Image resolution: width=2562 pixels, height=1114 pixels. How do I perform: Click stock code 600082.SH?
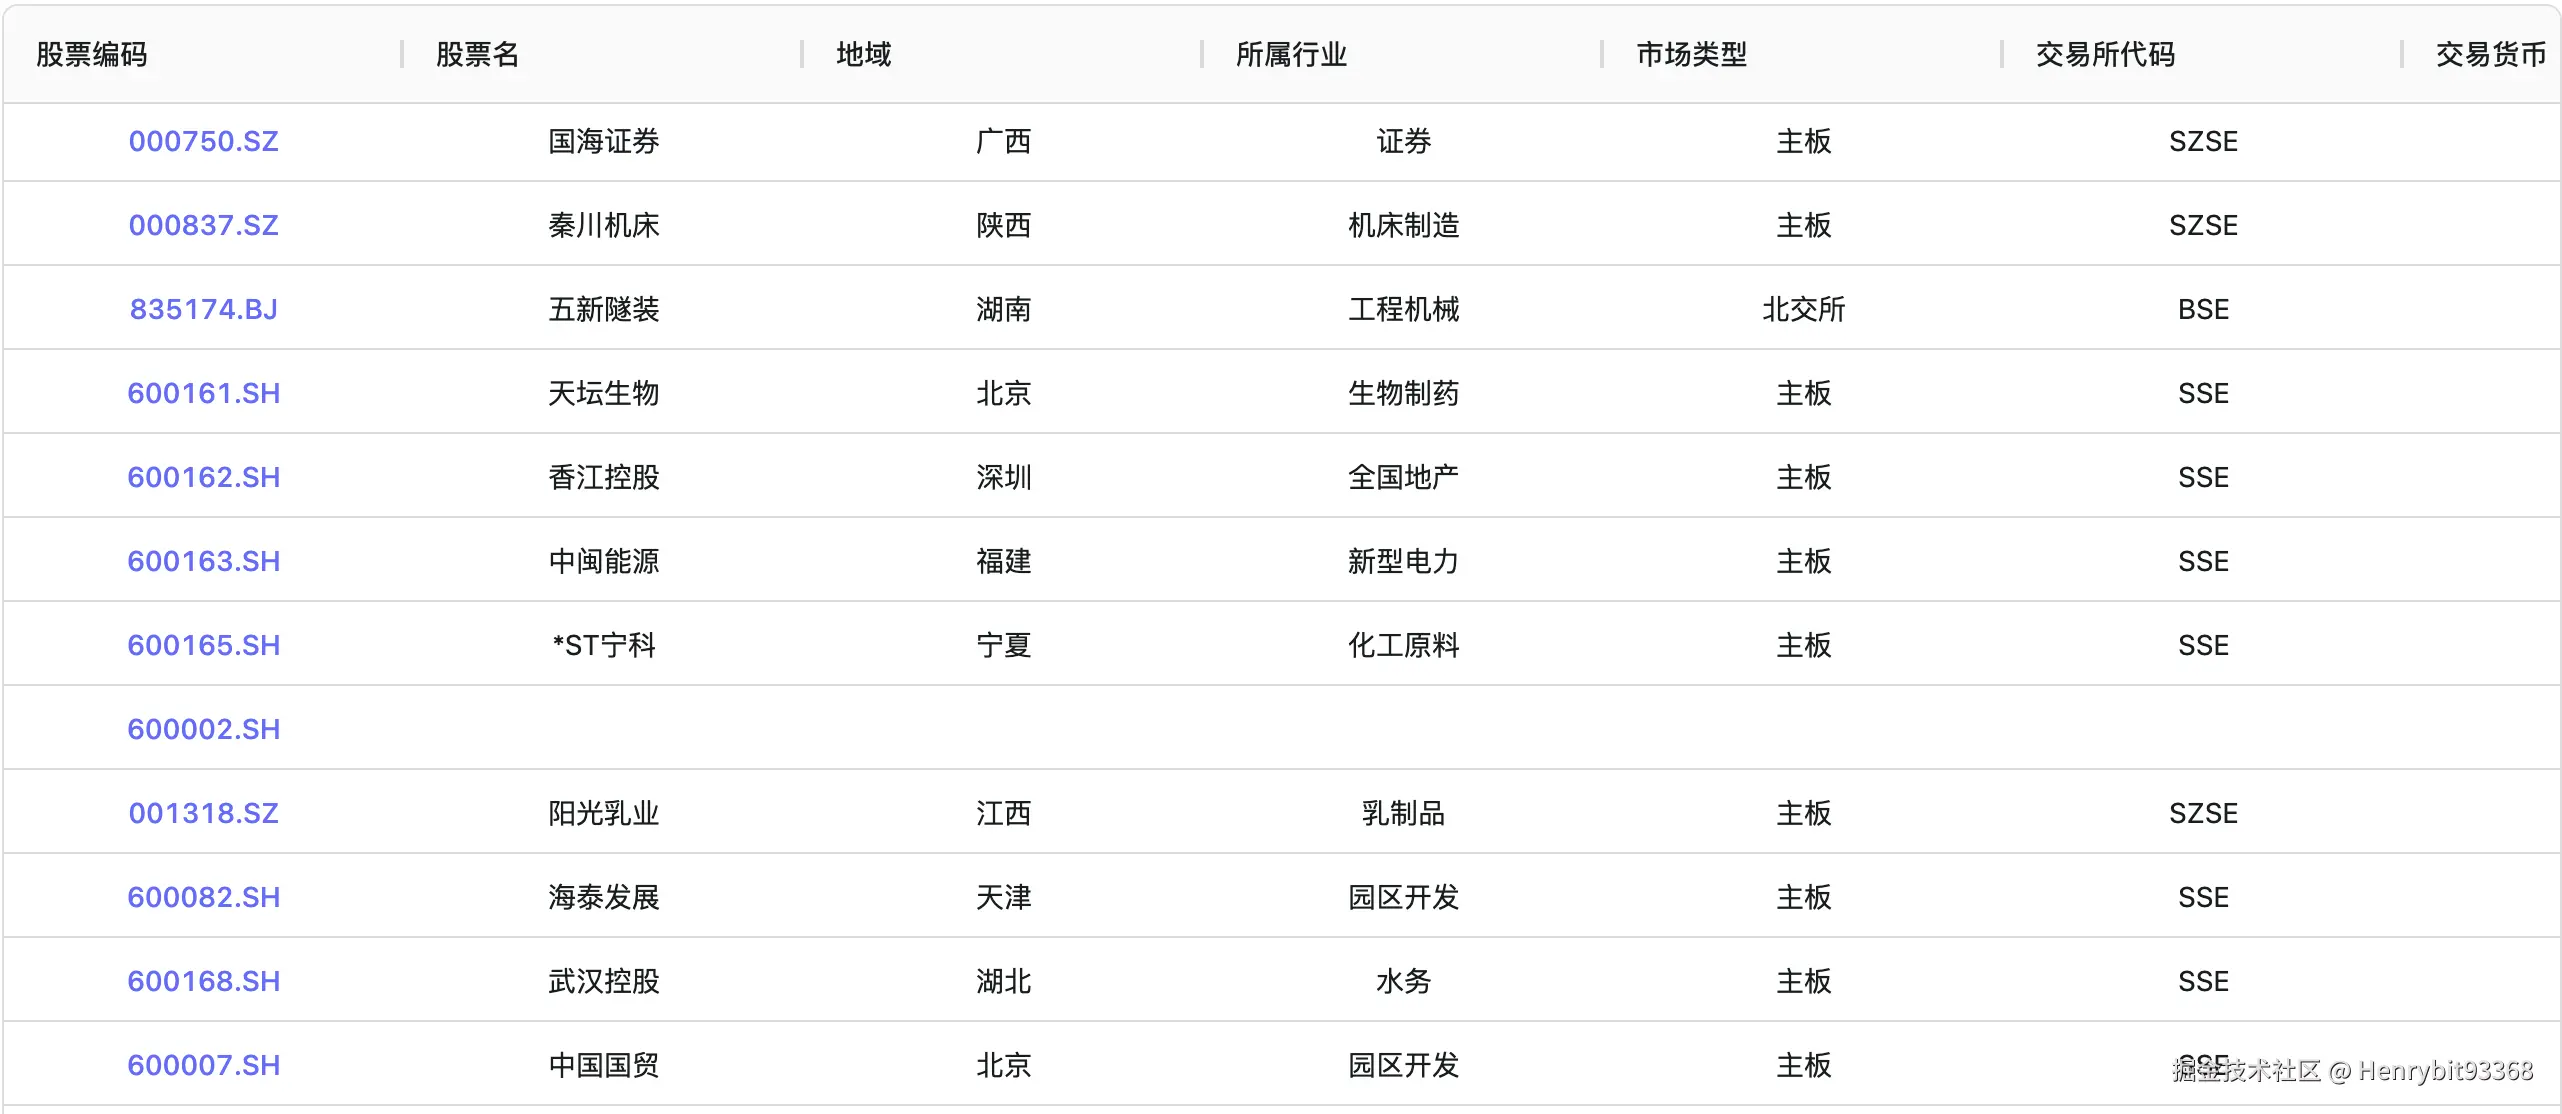click(203, 898)
